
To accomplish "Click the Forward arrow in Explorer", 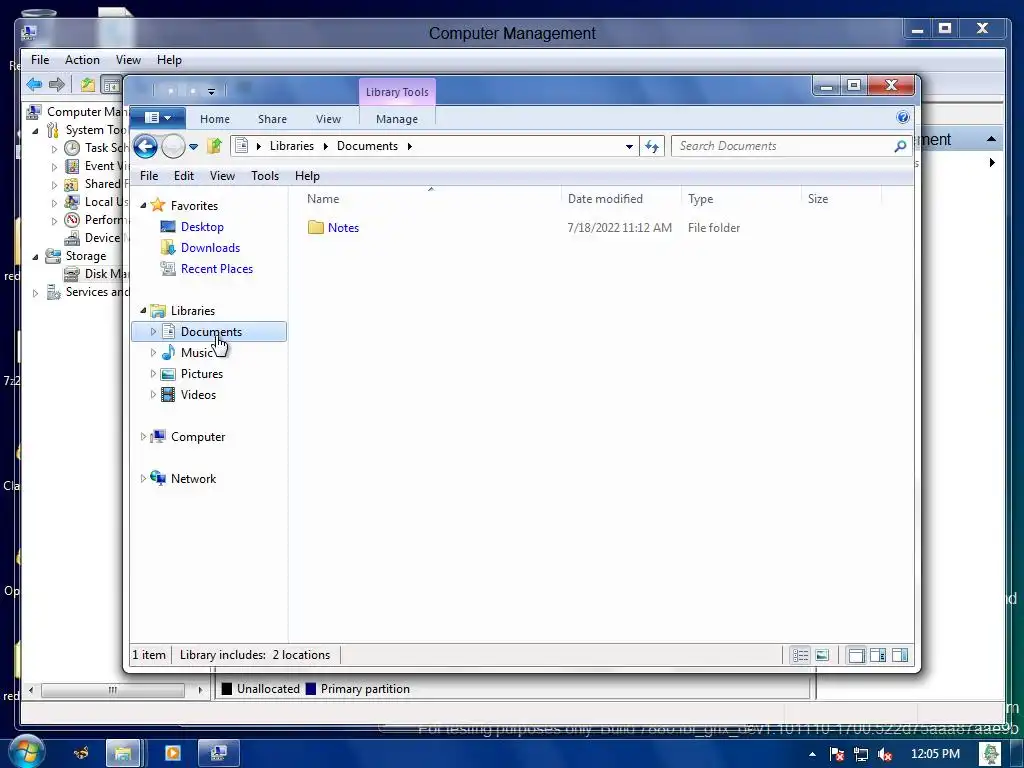I will click(x=173, y=146).
